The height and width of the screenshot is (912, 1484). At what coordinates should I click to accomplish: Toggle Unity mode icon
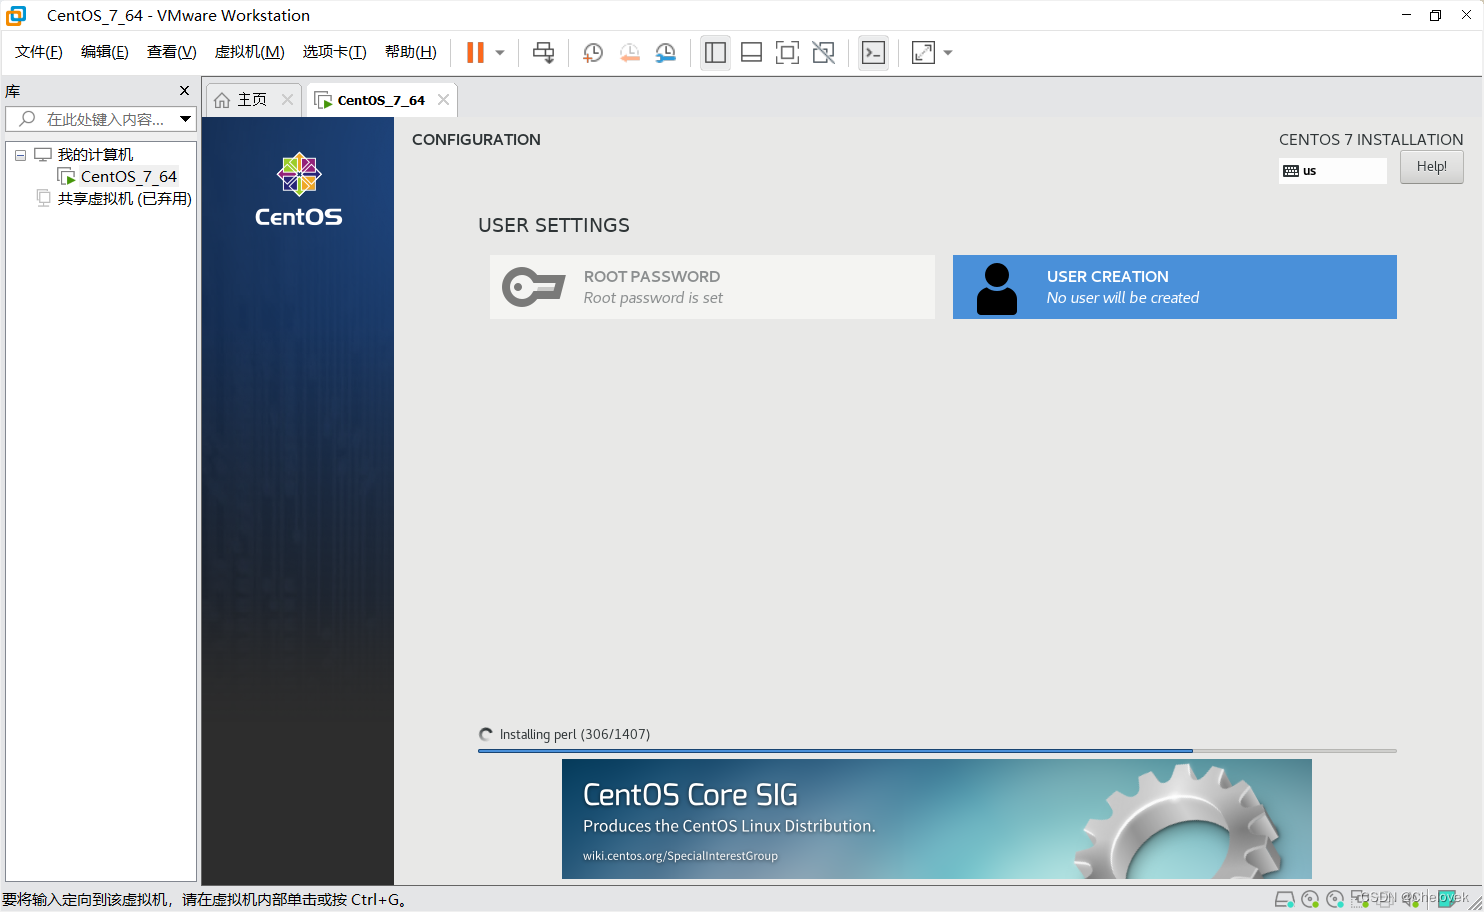click(x=823, y=53)
